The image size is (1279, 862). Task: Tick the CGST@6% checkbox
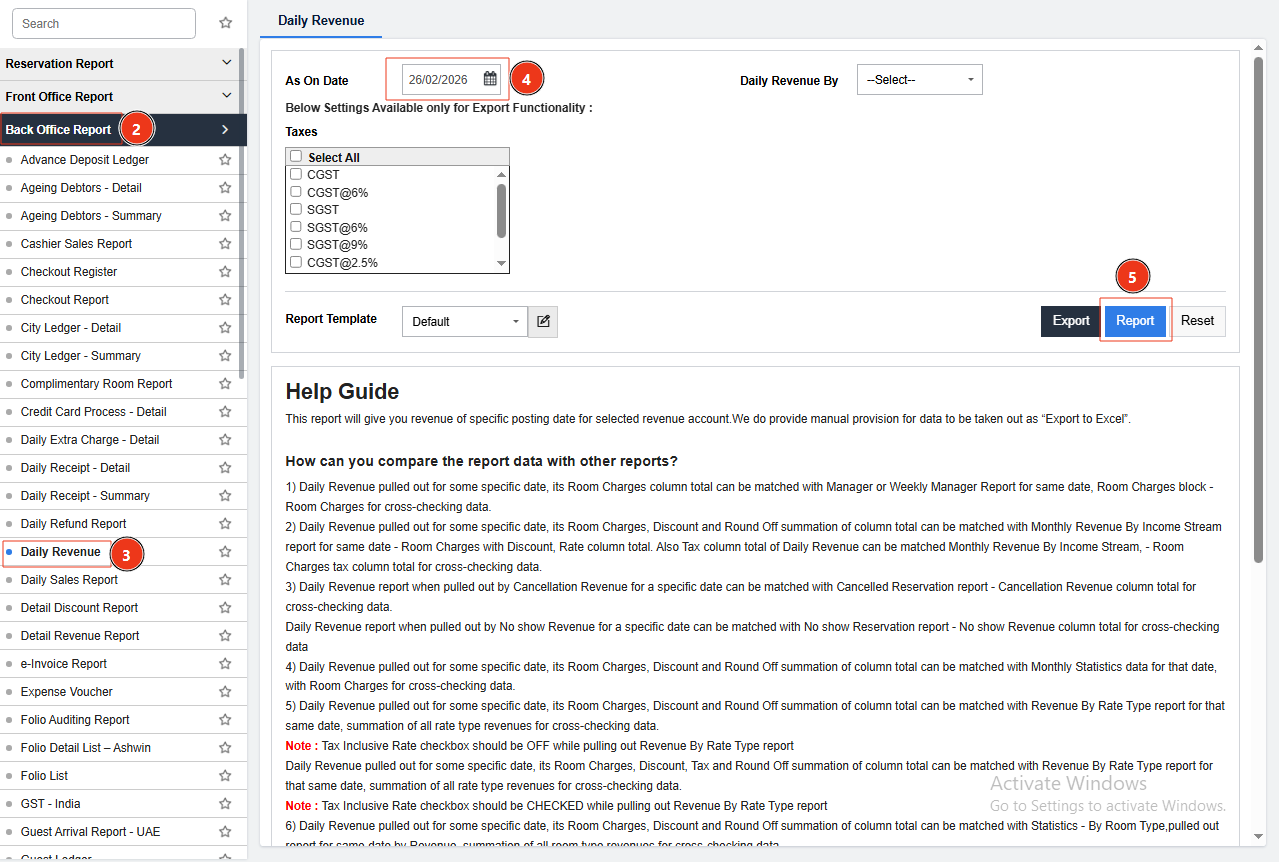tap(296, 192)
